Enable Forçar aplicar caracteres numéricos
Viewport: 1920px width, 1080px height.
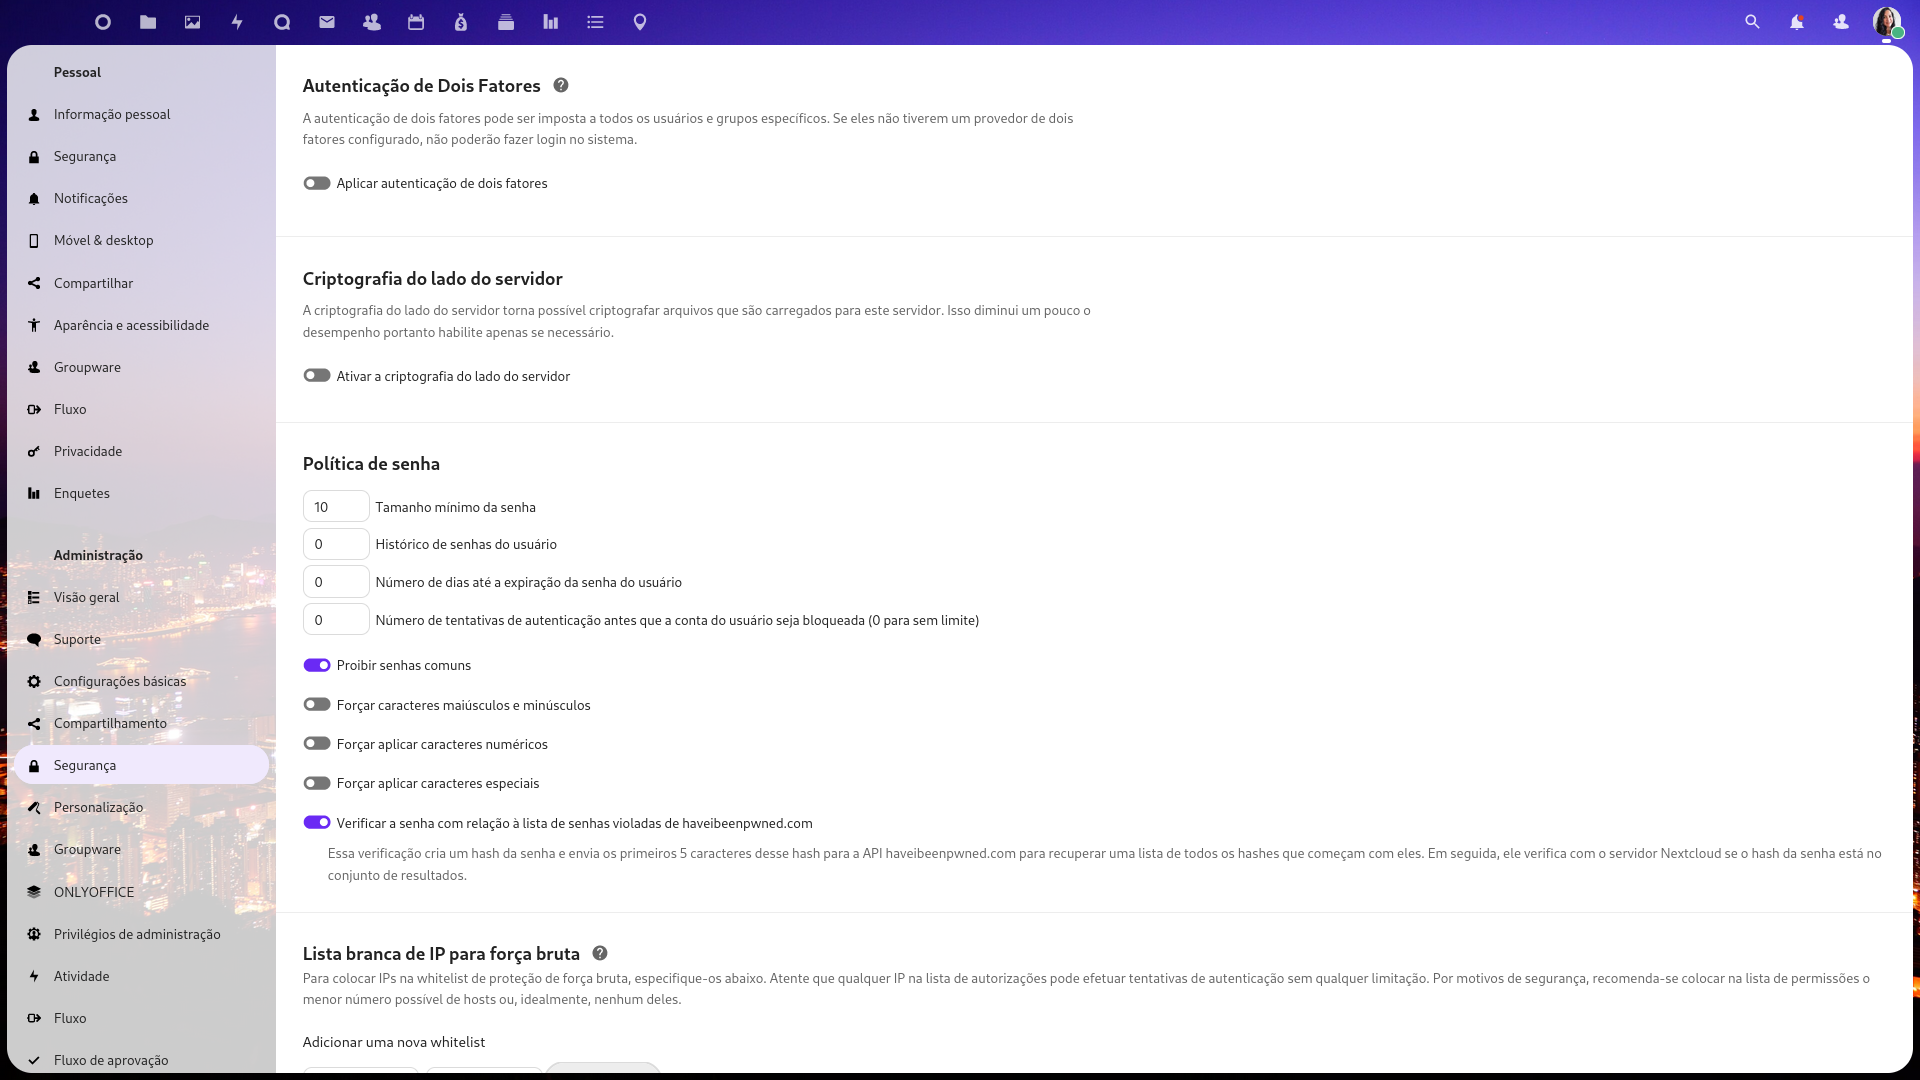[317, 744]
